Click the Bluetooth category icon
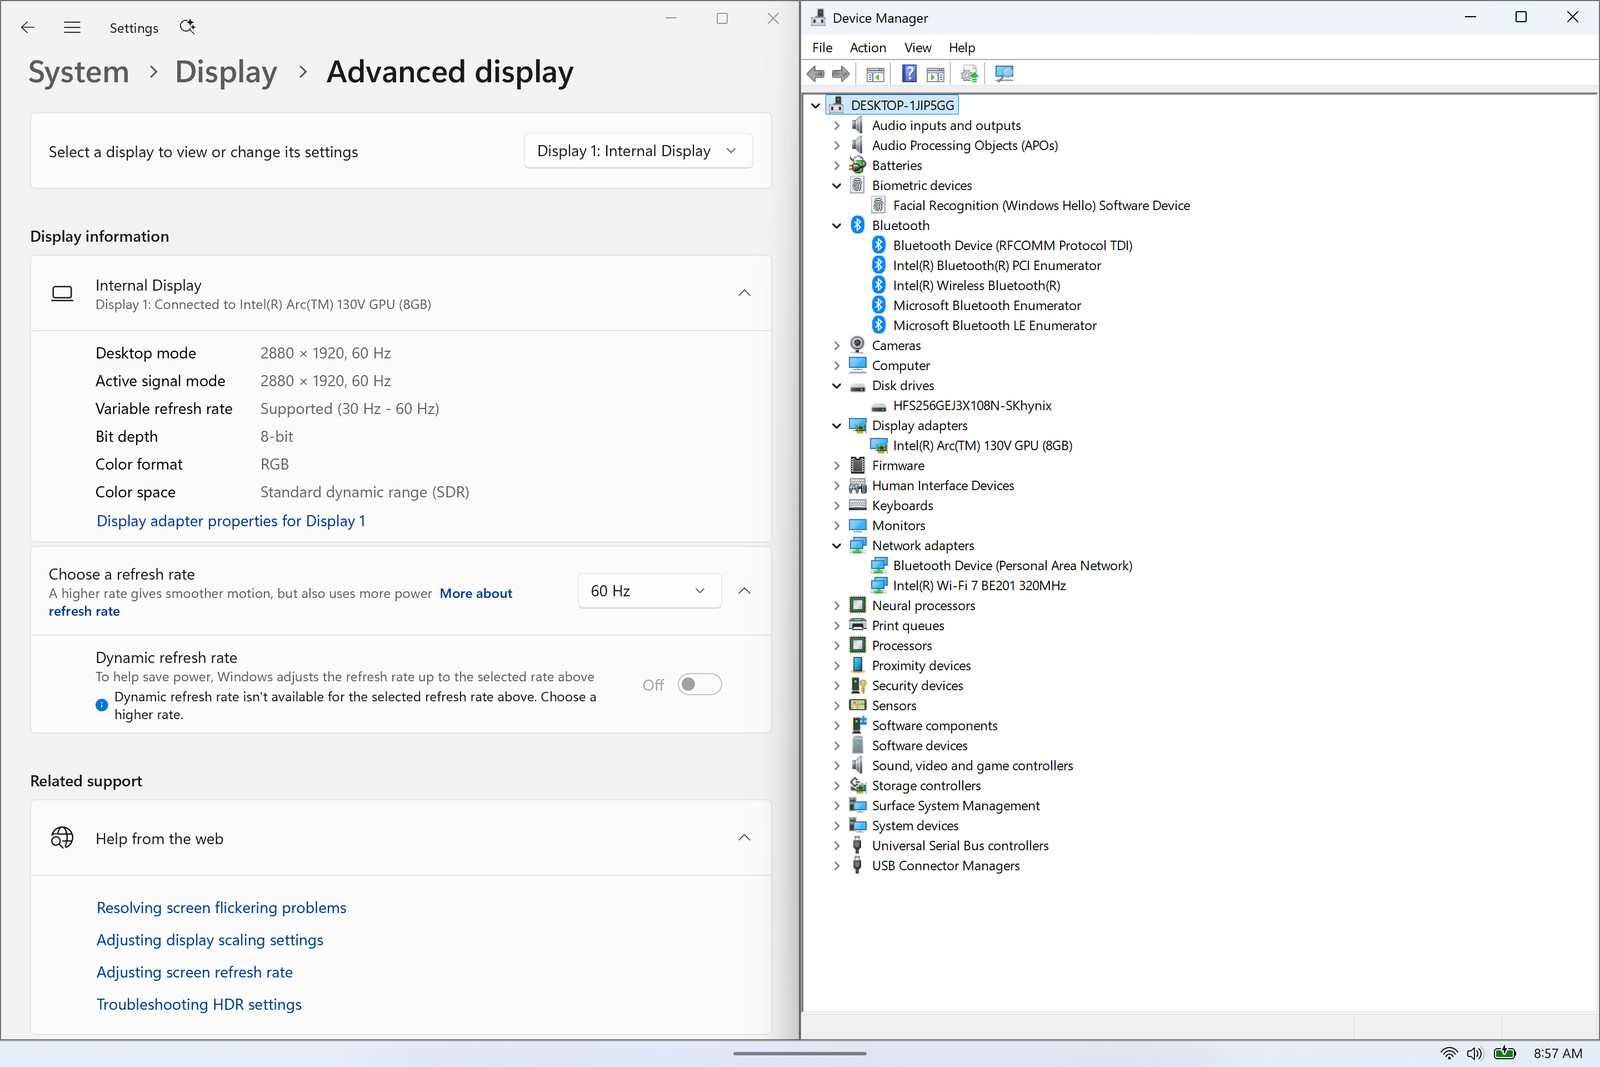Viewport: 1600px width, 1067px height. 857,225
